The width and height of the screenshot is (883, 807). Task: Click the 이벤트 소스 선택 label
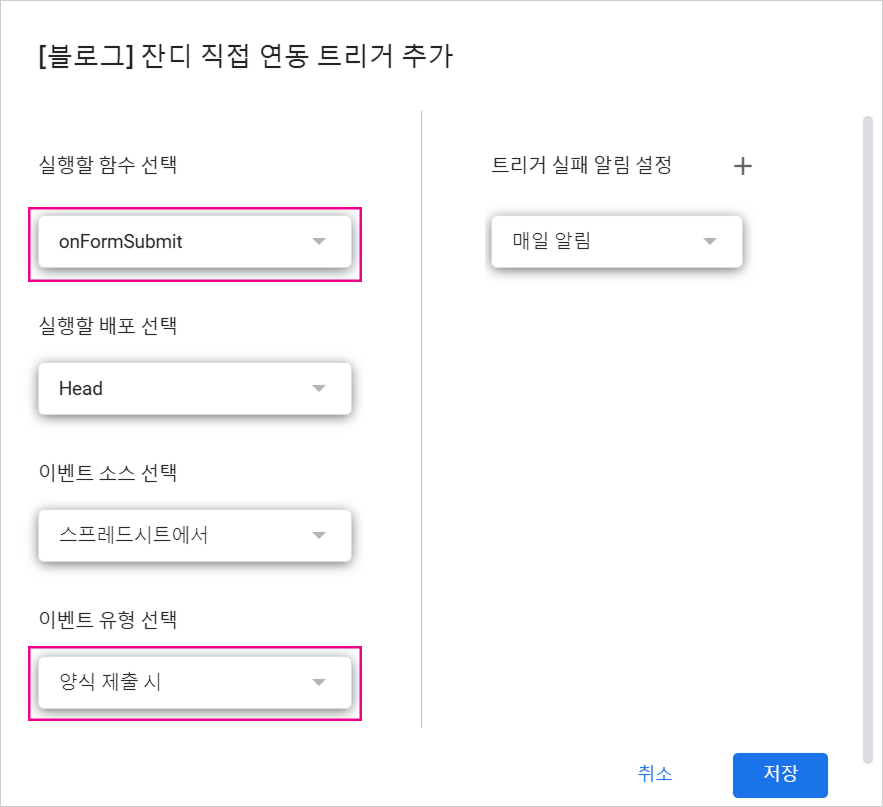click(107, 472)
